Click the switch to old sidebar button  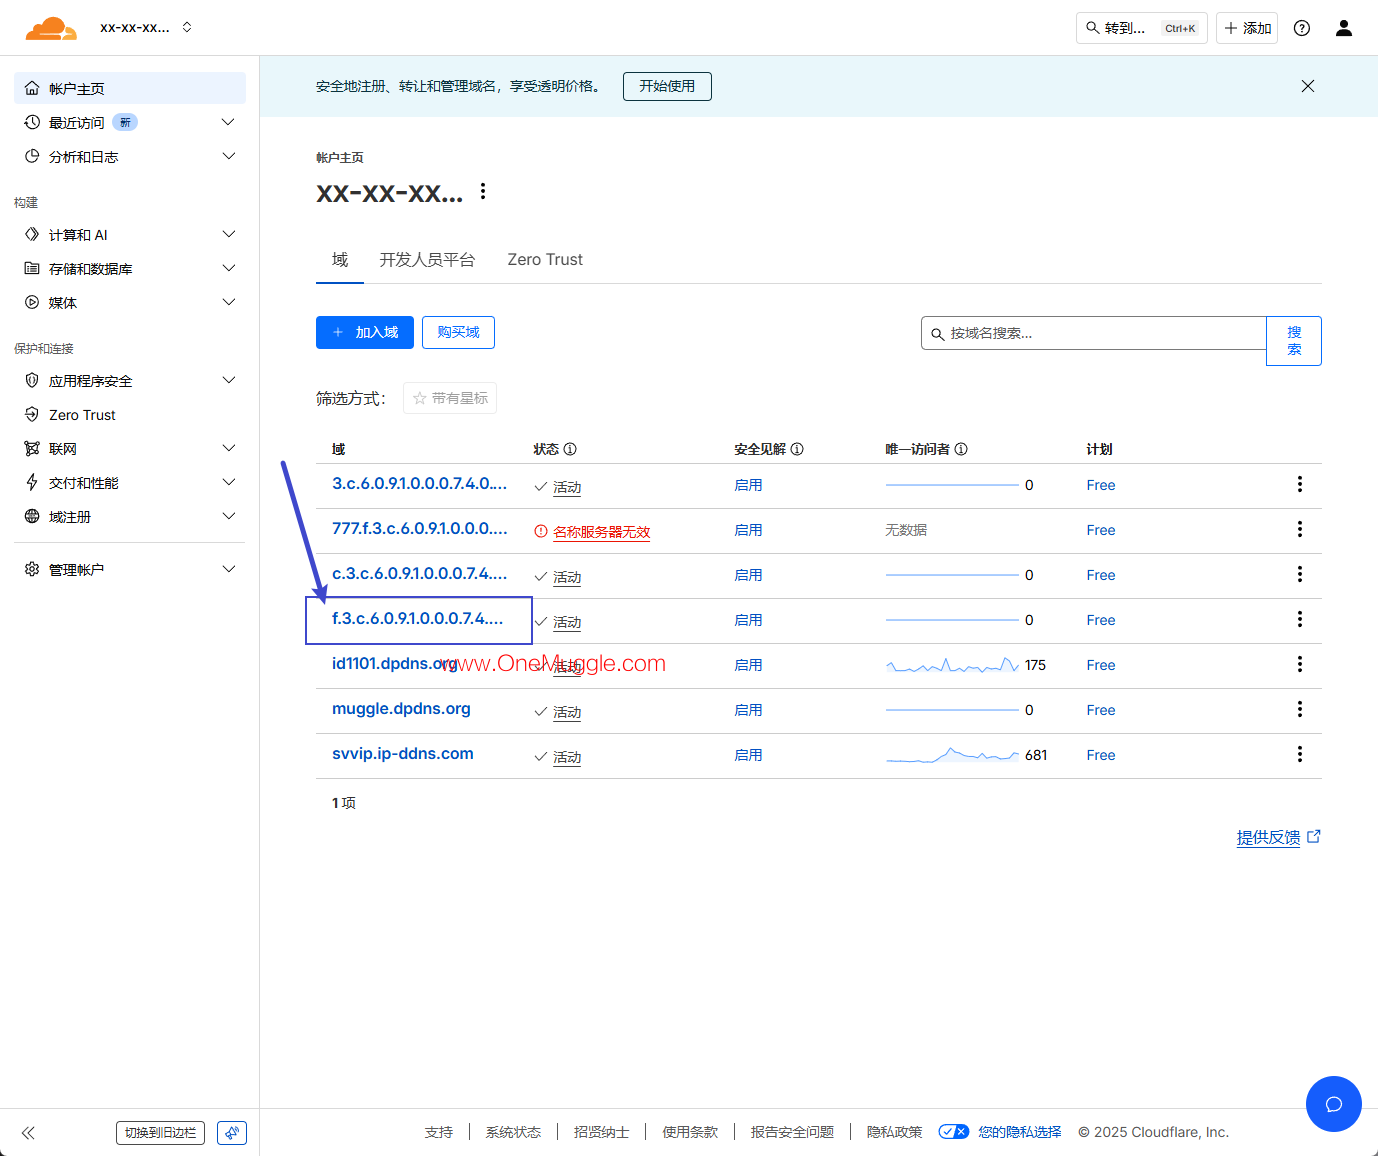pos(160,1133)
